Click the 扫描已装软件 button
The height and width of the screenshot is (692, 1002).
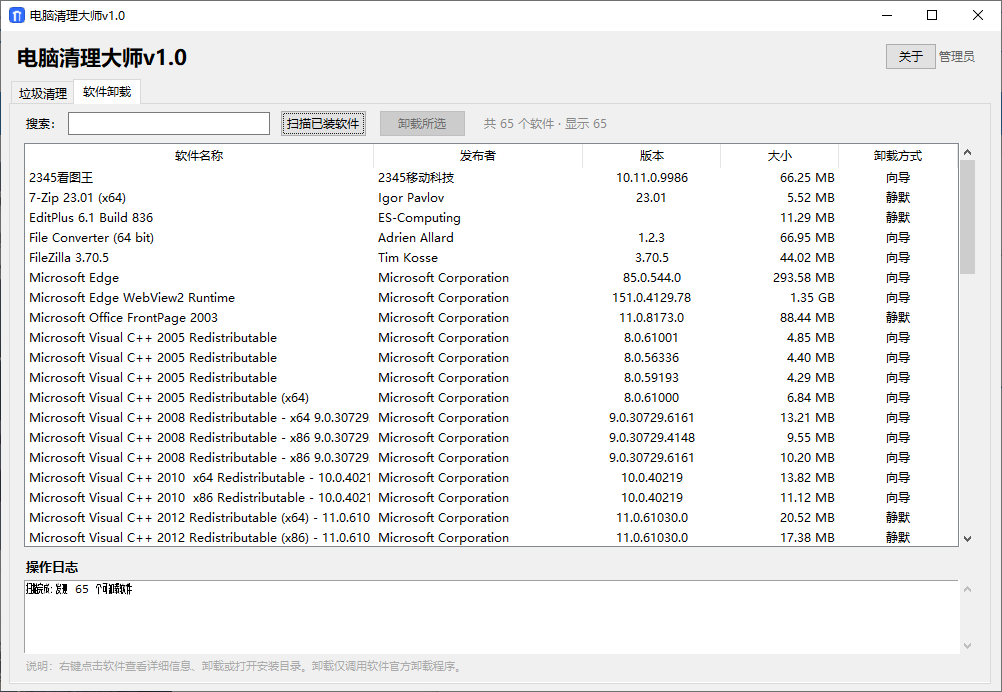tap(323, 123)
